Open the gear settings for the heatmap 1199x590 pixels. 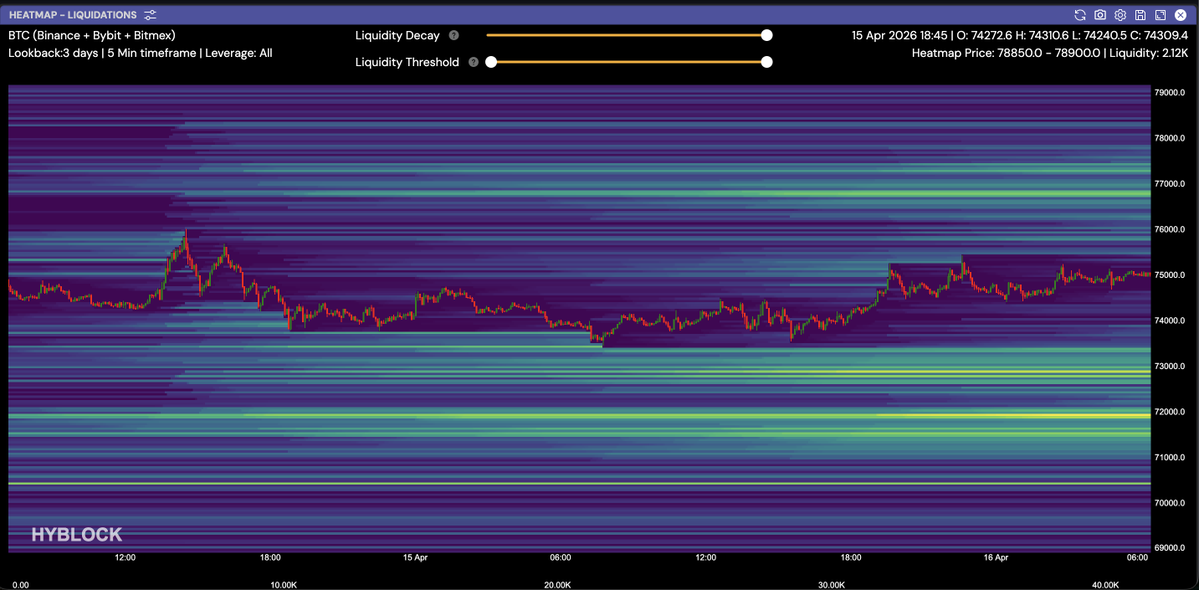coord(1120,15)
